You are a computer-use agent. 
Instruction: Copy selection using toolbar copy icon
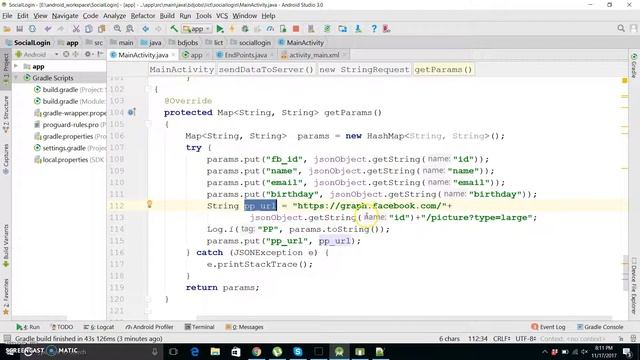click(89, 29)
